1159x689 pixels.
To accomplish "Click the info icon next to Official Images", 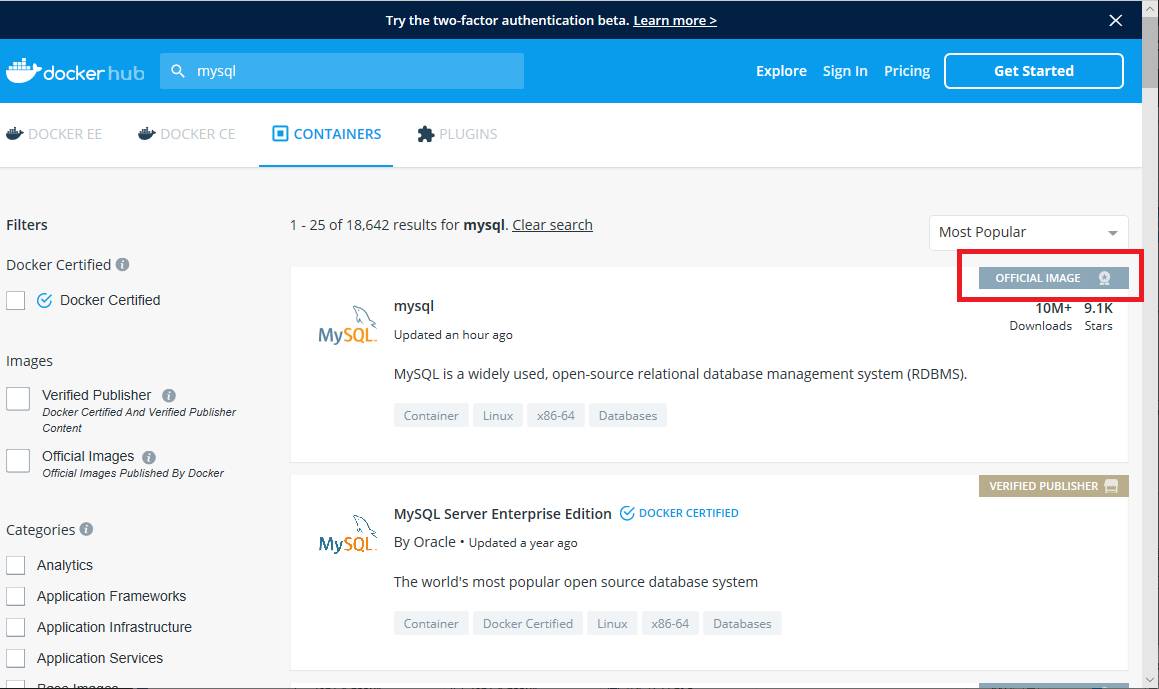I will click(x=149, y=457).
